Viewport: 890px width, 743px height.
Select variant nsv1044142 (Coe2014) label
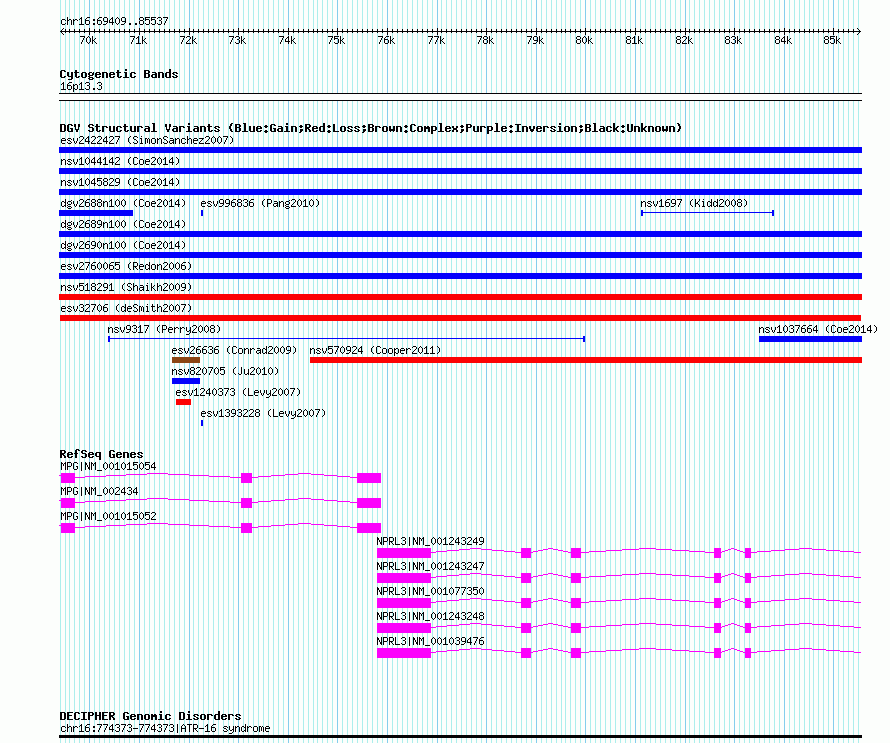[x=120, y=161]
